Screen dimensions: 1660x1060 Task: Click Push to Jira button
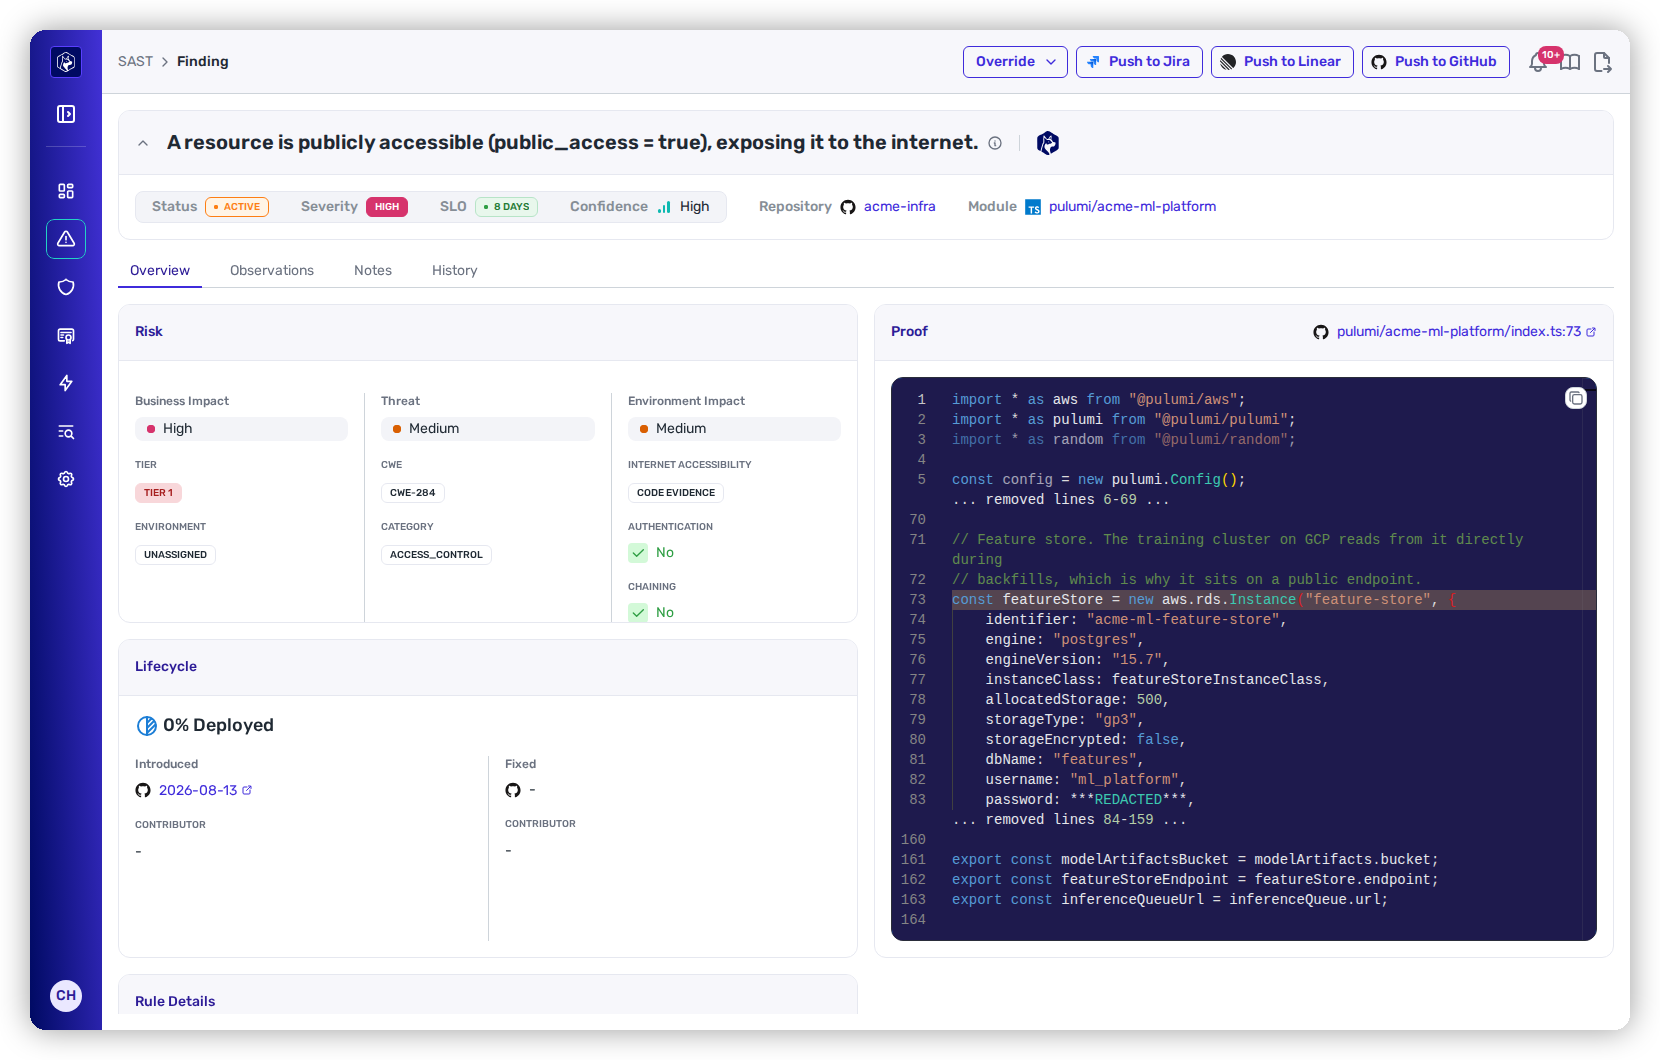(1139, 62)
